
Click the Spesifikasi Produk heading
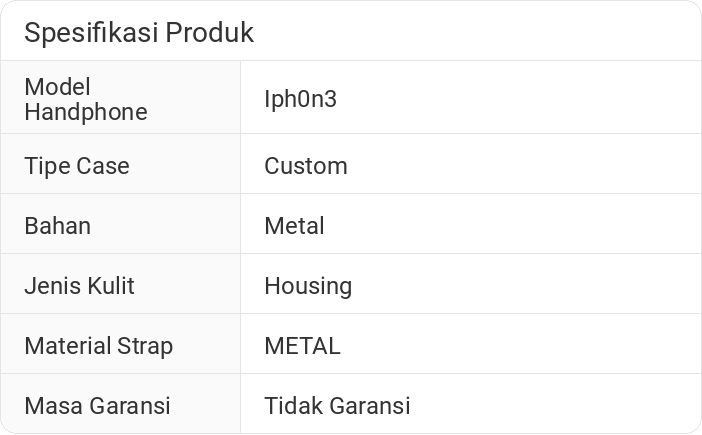pyautogui.click(x=139, y=33)
